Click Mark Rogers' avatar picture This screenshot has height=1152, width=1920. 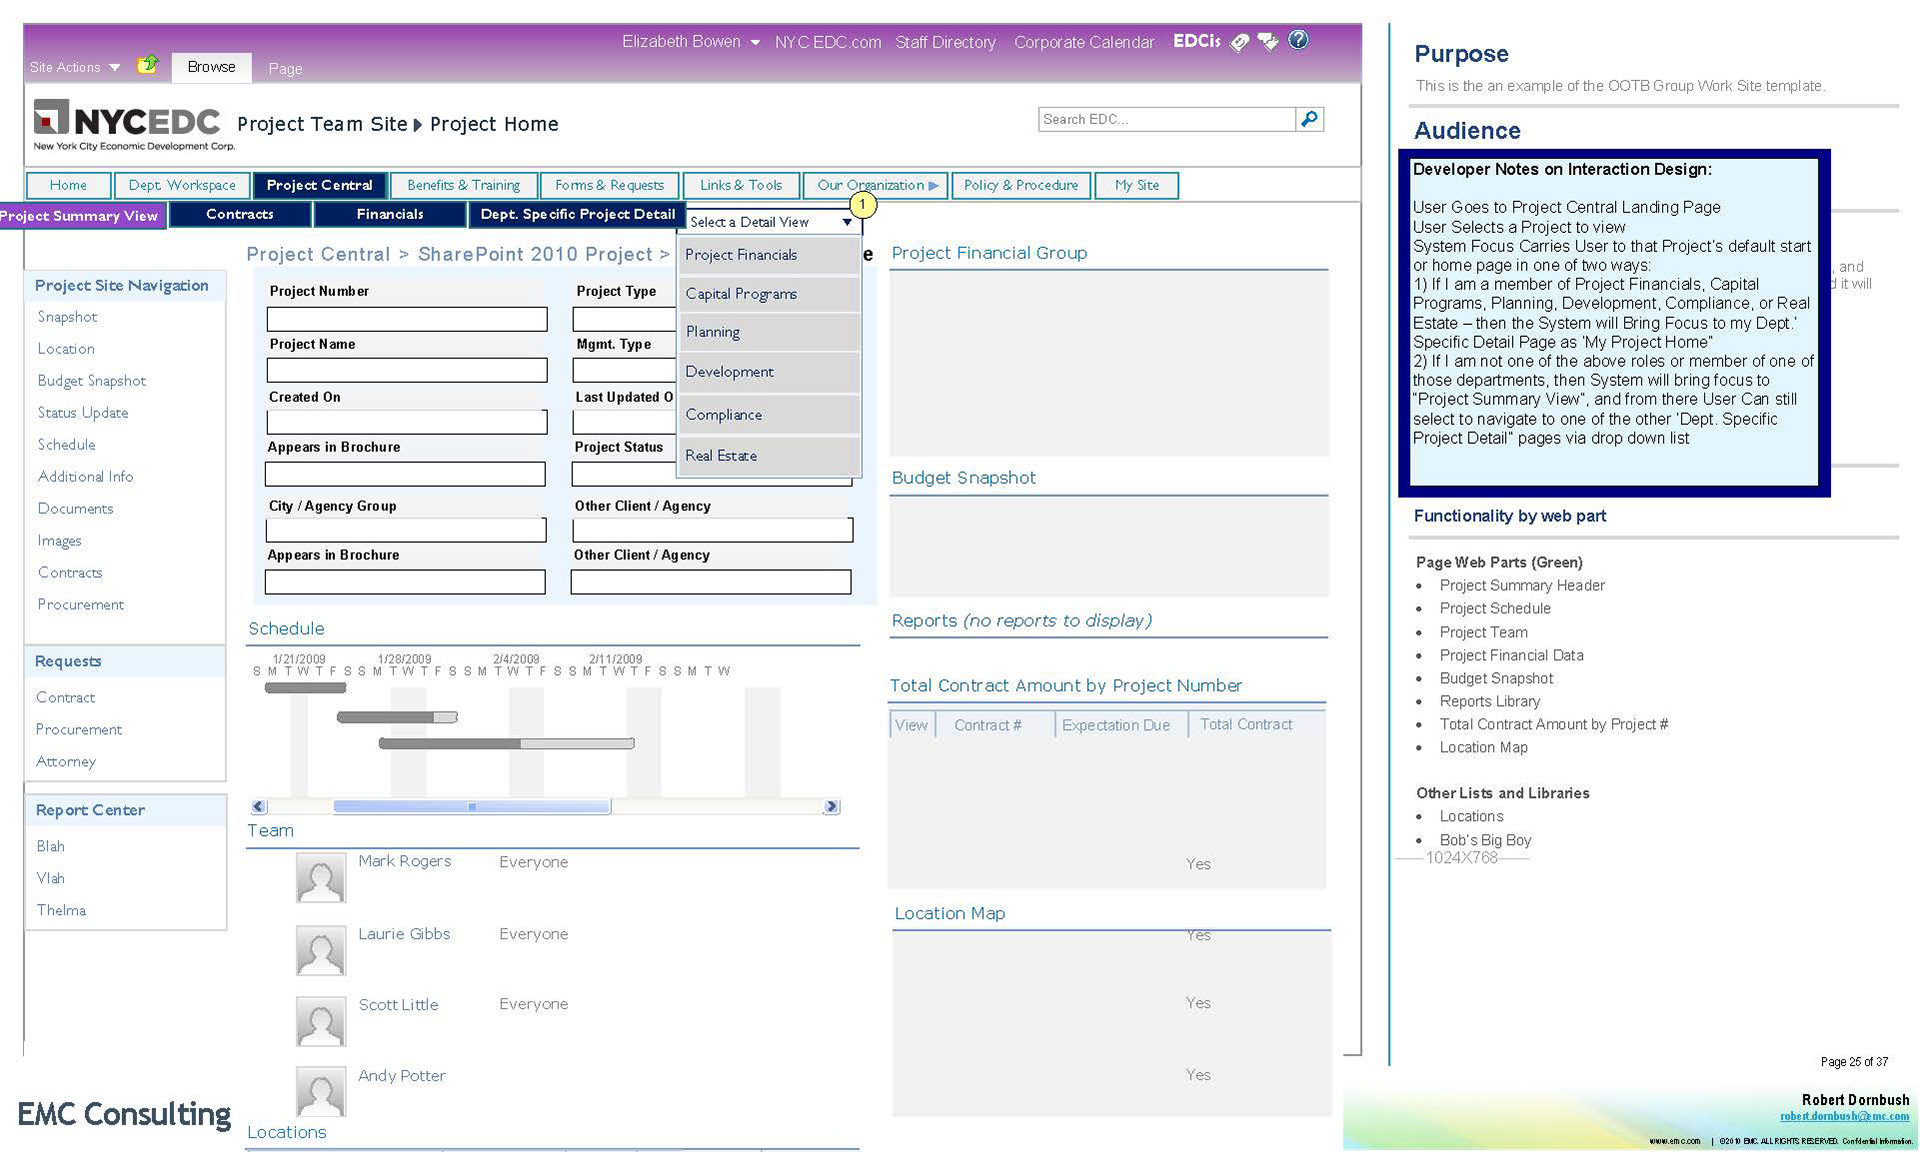(x=320, y=878)
